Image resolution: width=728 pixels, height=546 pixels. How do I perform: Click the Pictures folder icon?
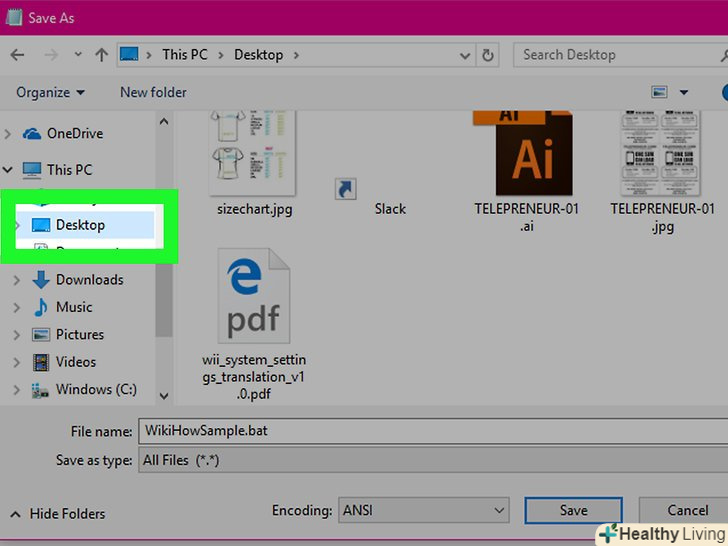pos(41,335)
